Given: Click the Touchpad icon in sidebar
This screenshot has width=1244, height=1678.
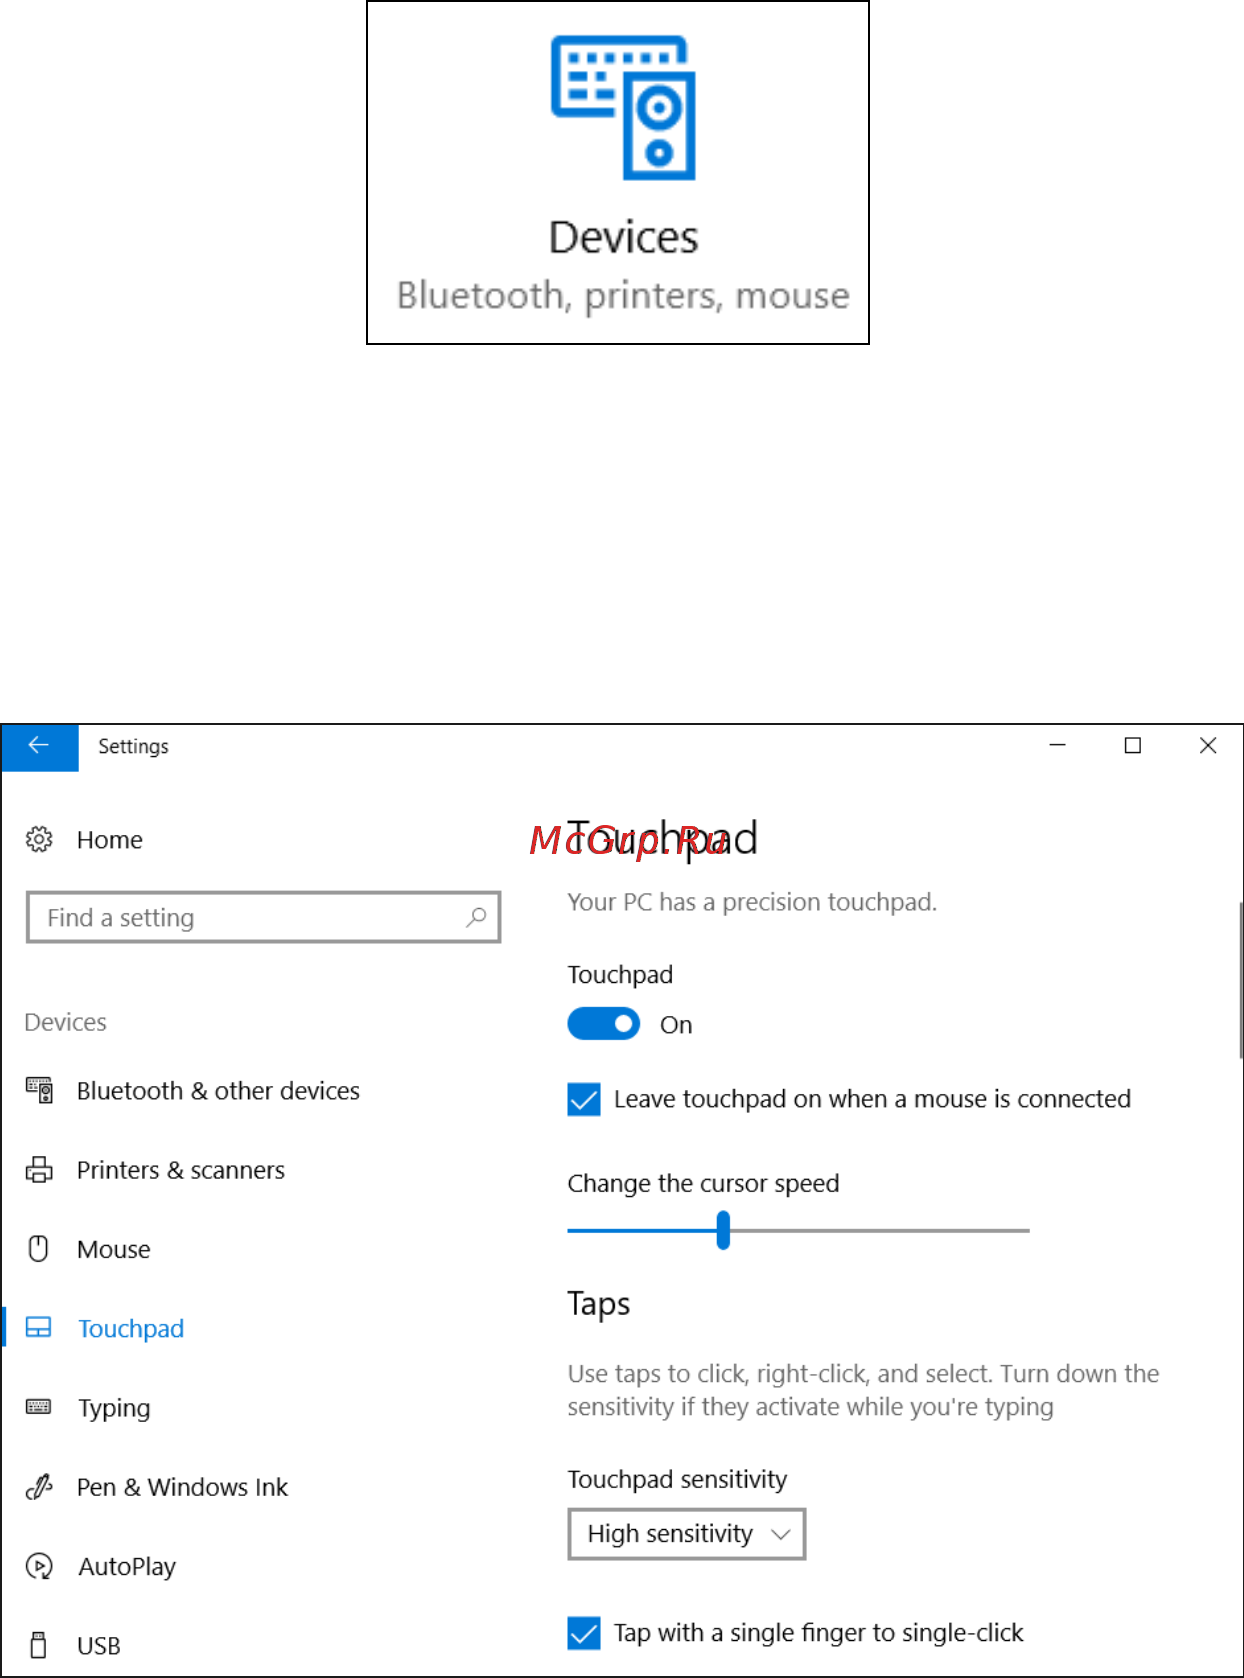Looking at the screenshot, I should (39, 1327).
